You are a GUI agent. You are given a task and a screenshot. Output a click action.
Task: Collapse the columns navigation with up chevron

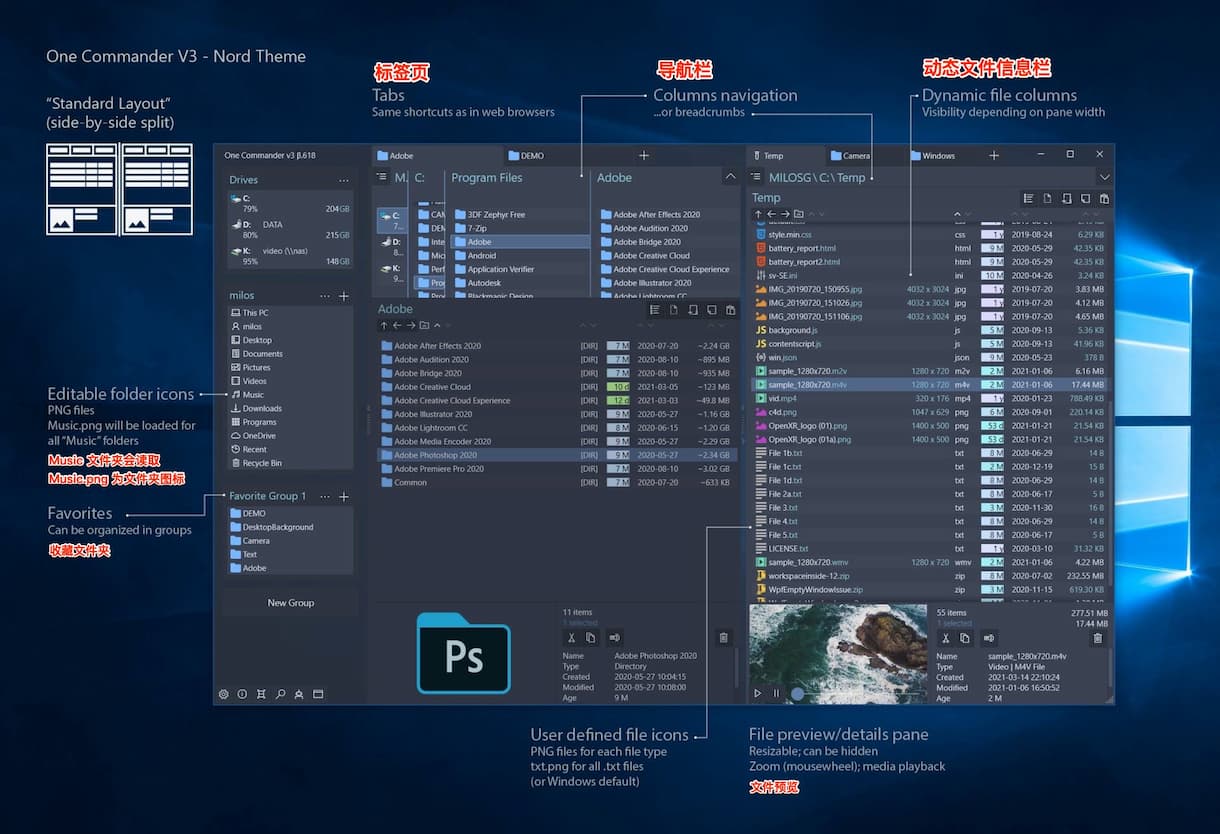pos(730,177)
